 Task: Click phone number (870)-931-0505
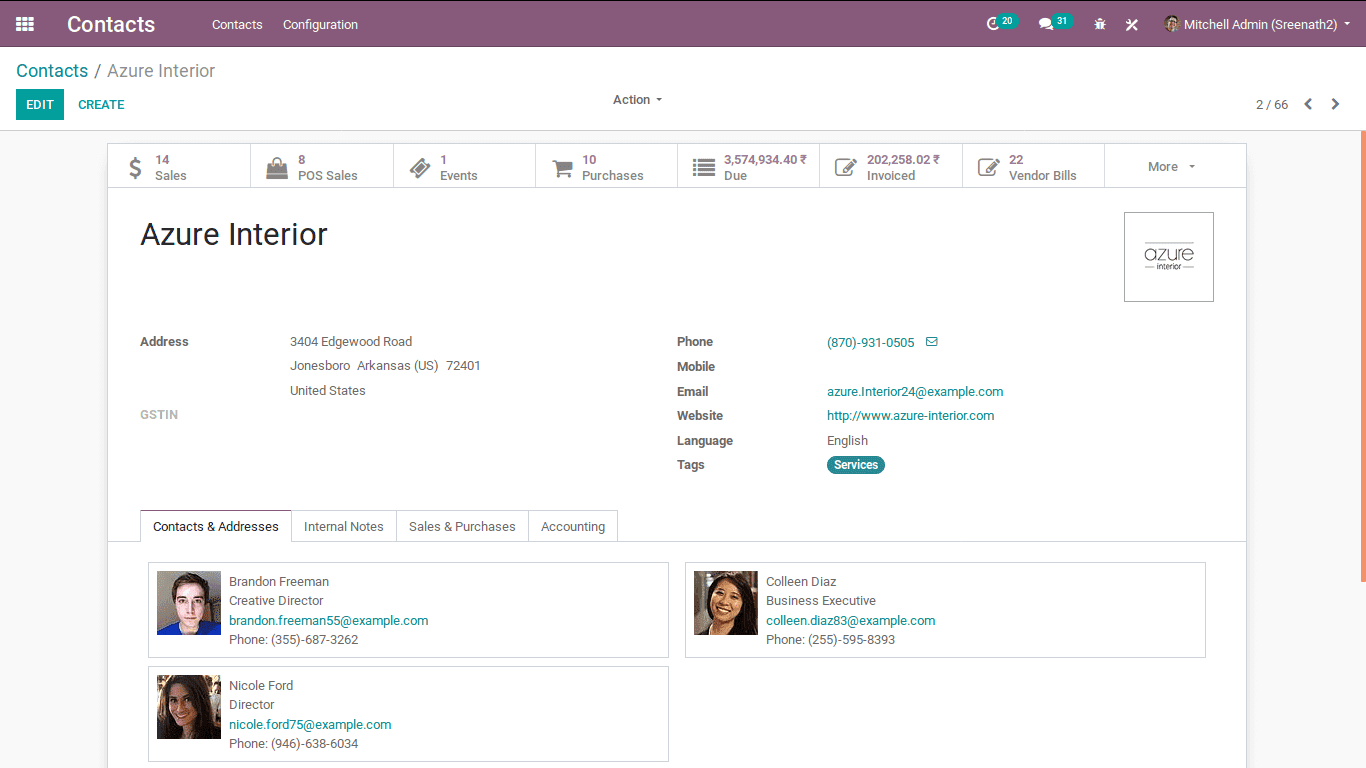870,343
